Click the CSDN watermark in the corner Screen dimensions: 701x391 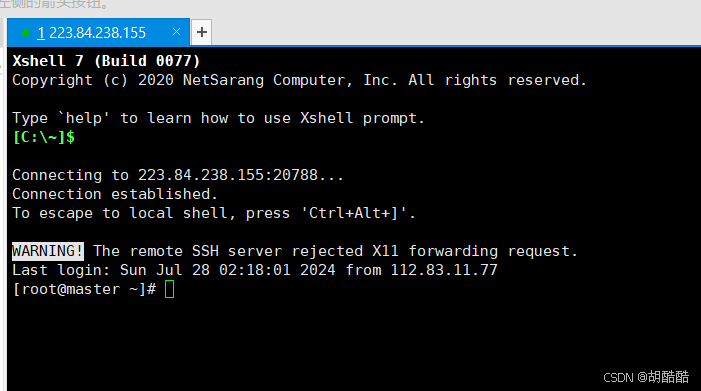point(646,377)
